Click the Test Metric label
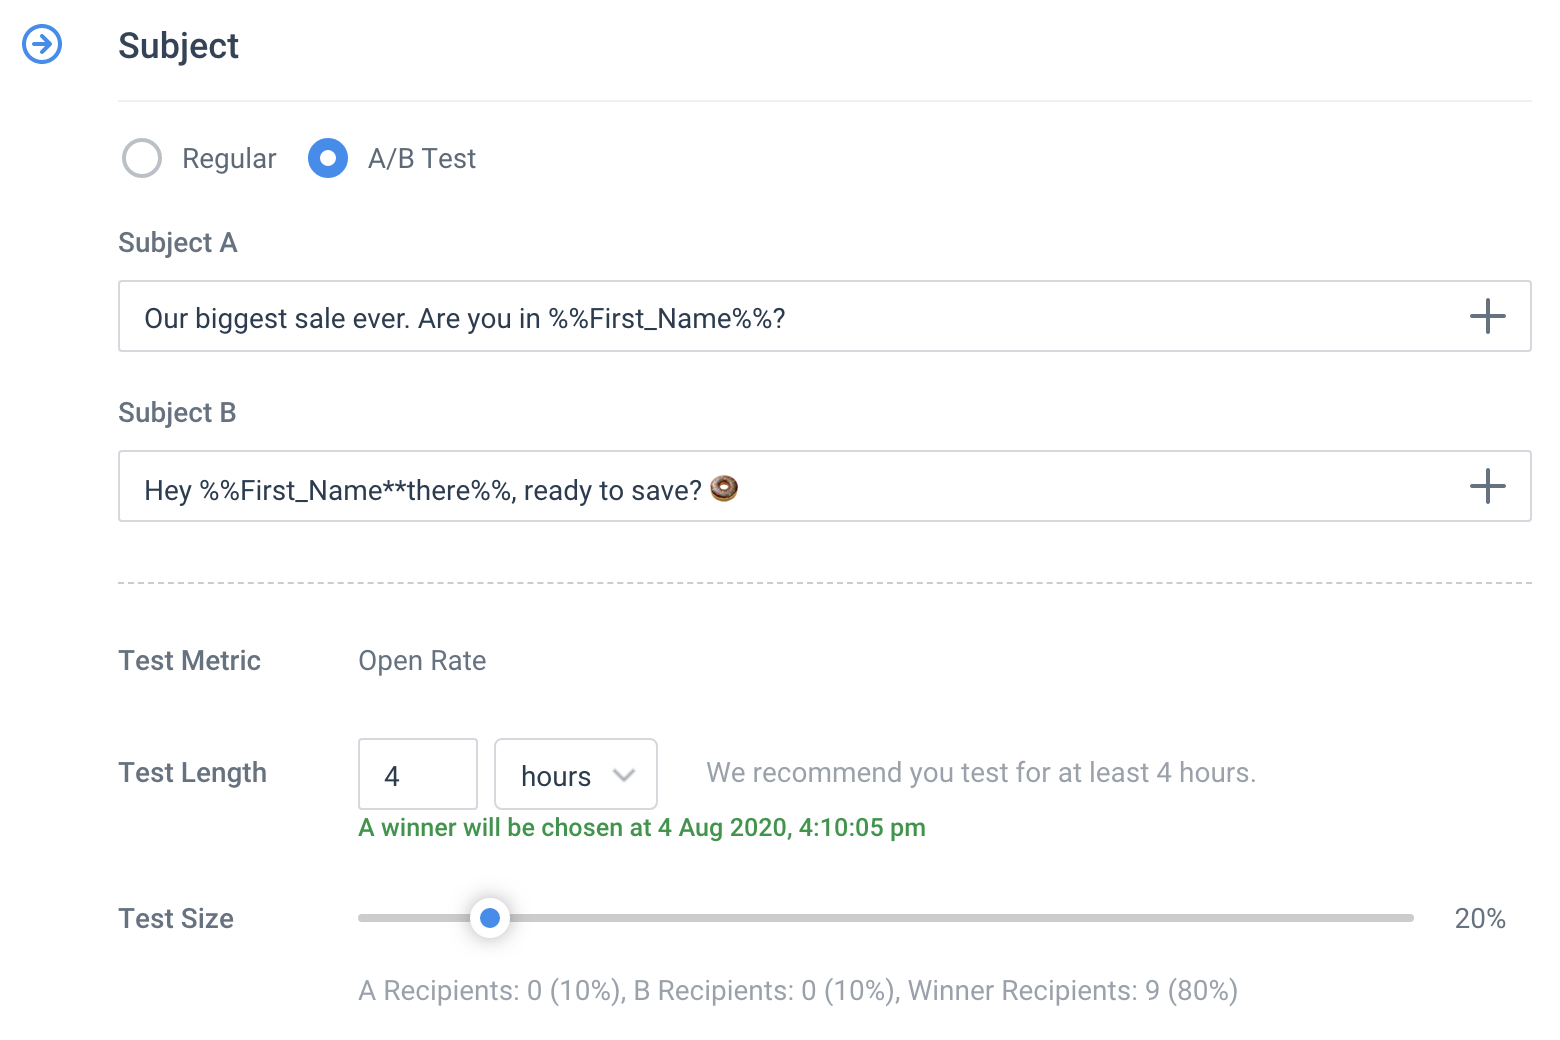The width and height of the screenshot is (1560, 1040). (x=189, y=661)
